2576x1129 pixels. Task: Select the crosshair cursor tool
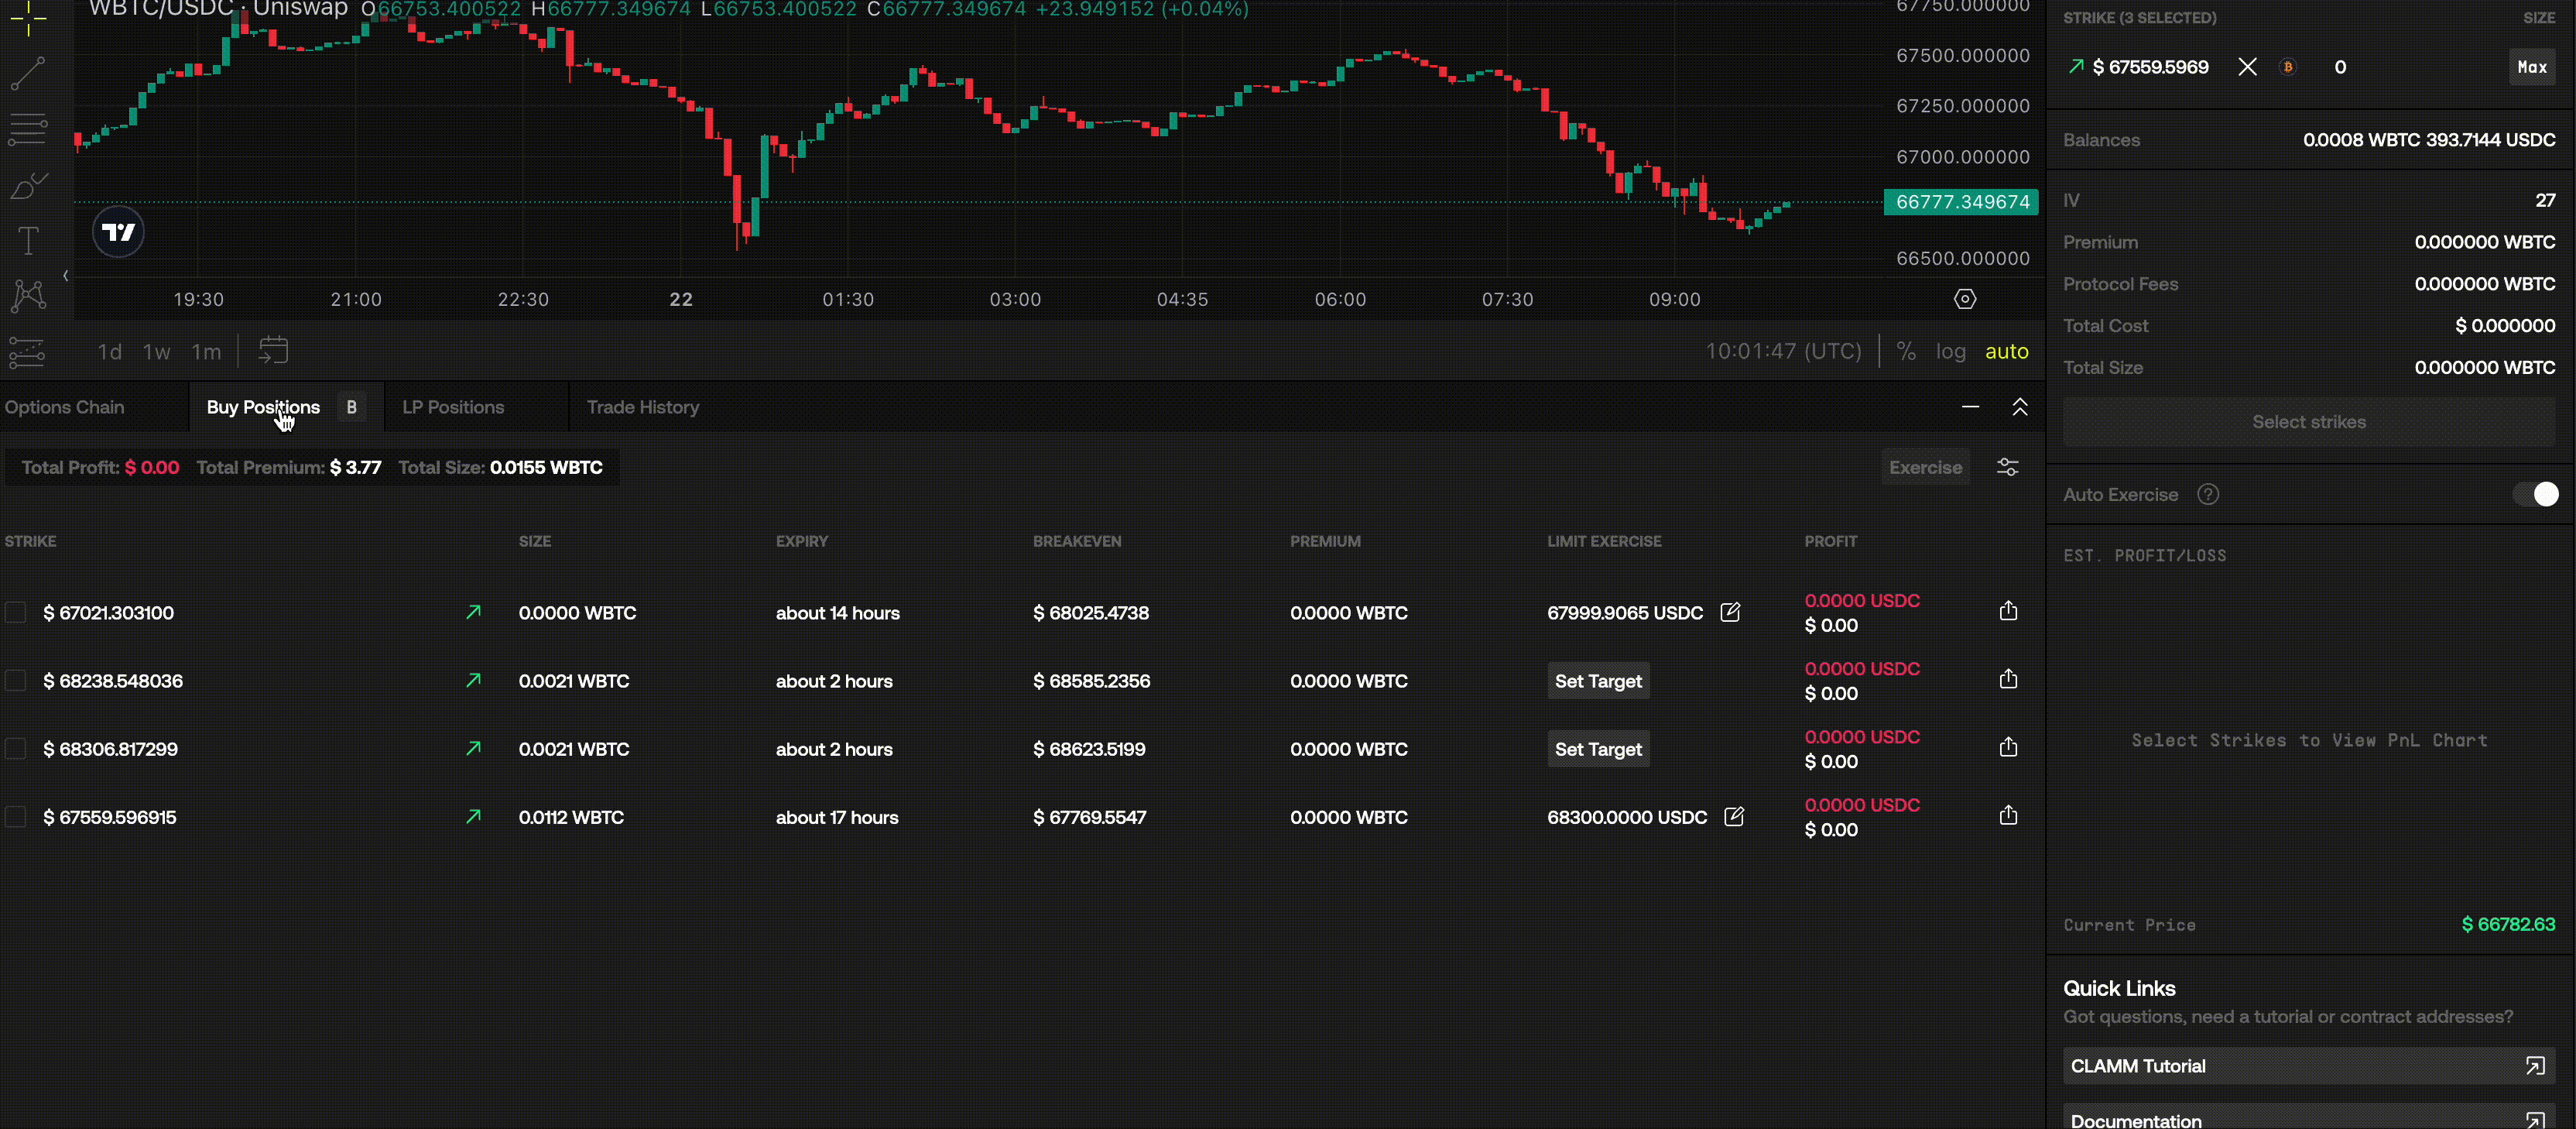click(28, 17)
